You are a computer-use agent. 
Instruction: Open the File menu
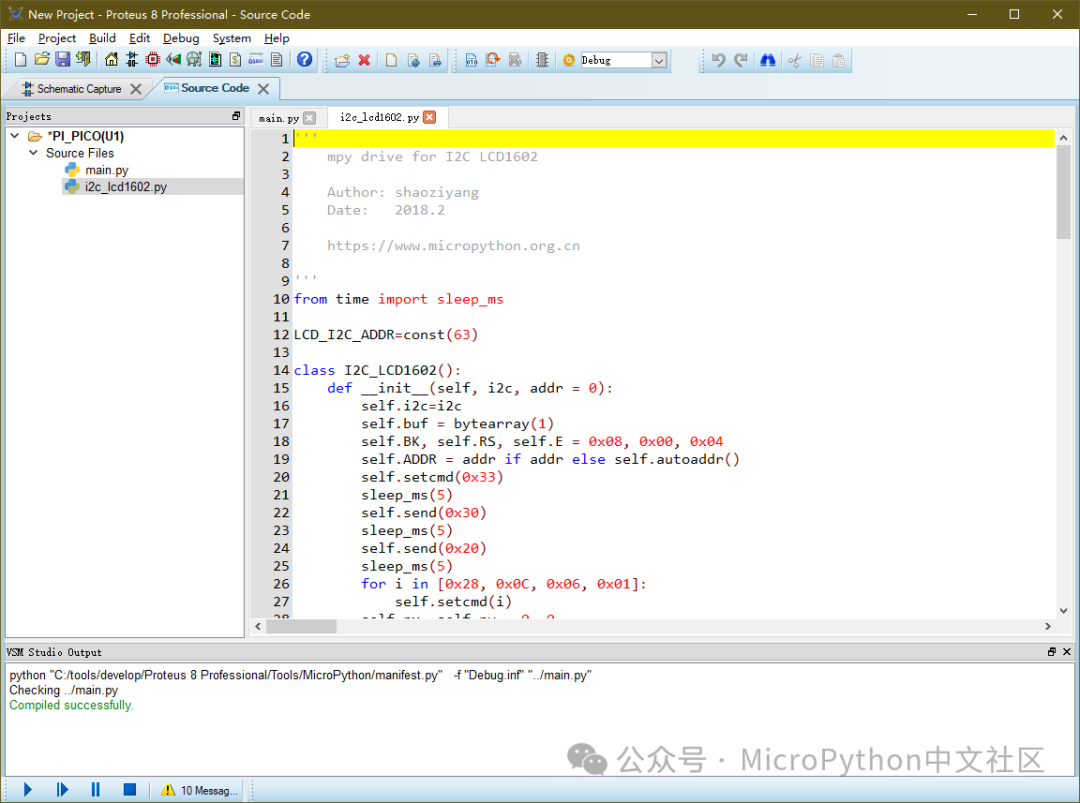point(16,38)
